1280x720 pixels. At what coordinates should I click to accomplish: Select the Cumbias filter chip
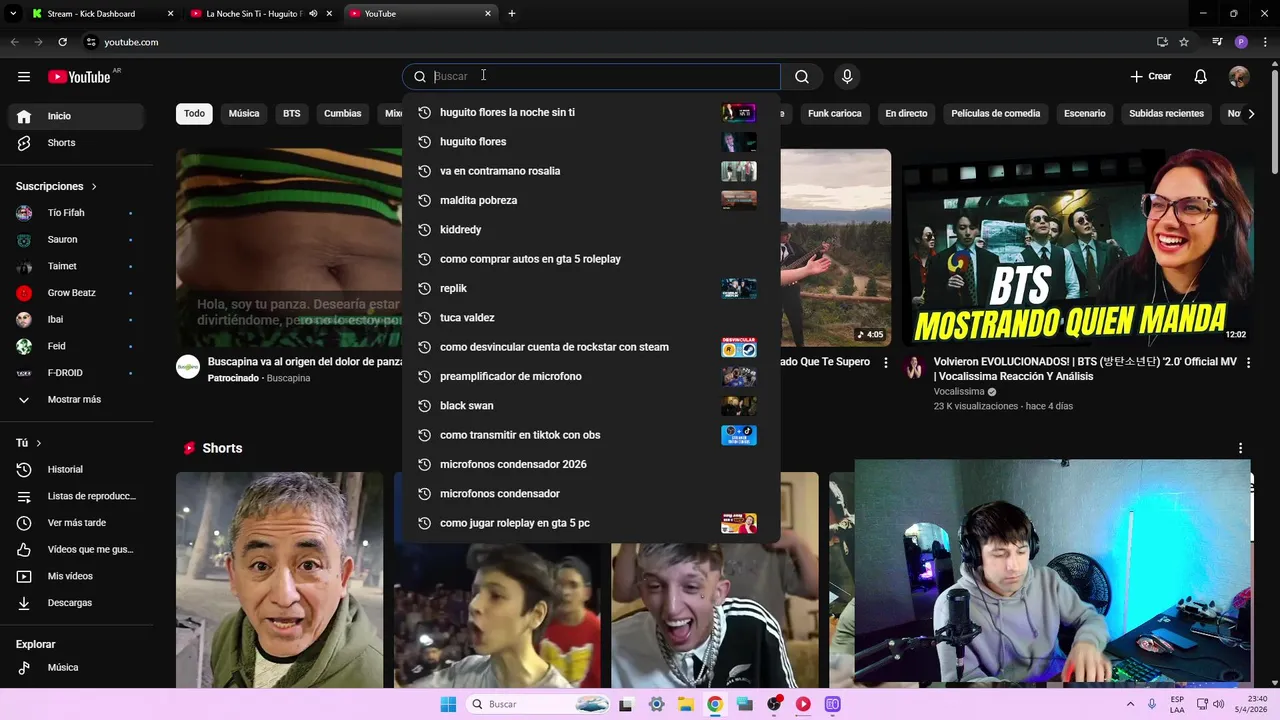pyautogui.click(x=342, y=114)
